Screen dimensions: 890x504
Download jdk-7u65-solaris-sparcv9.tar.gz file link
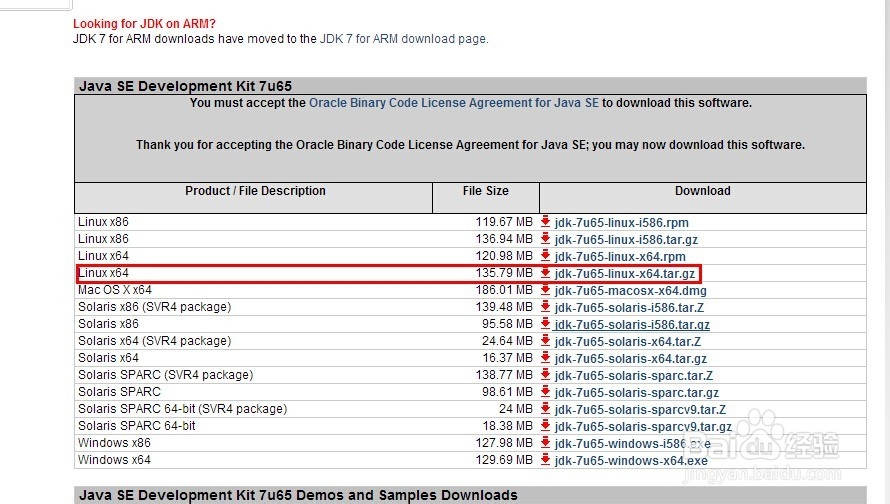coord(643,427)
